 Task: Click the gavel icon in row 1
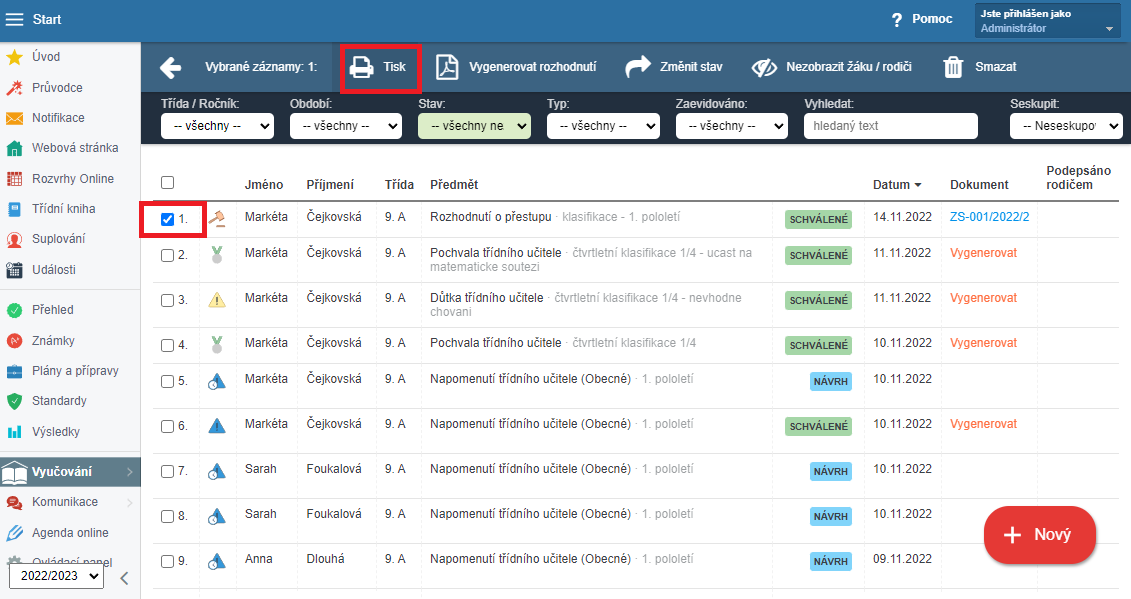pyautogui.click(x=216, y=219)
